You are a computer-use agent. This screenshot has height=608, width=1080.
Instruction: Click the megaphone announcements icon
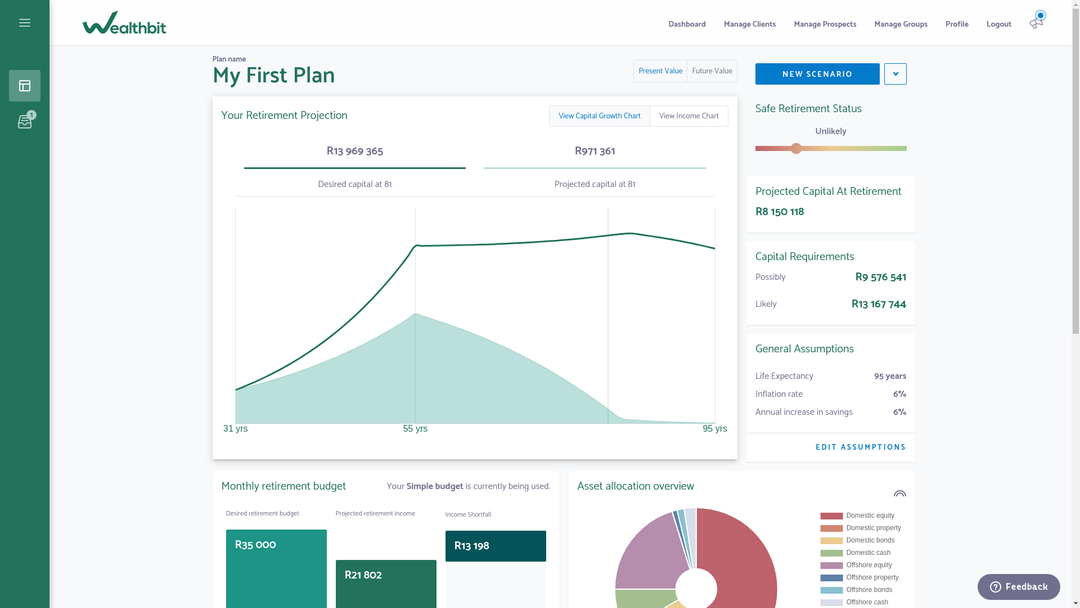(x=1036, y=23)
